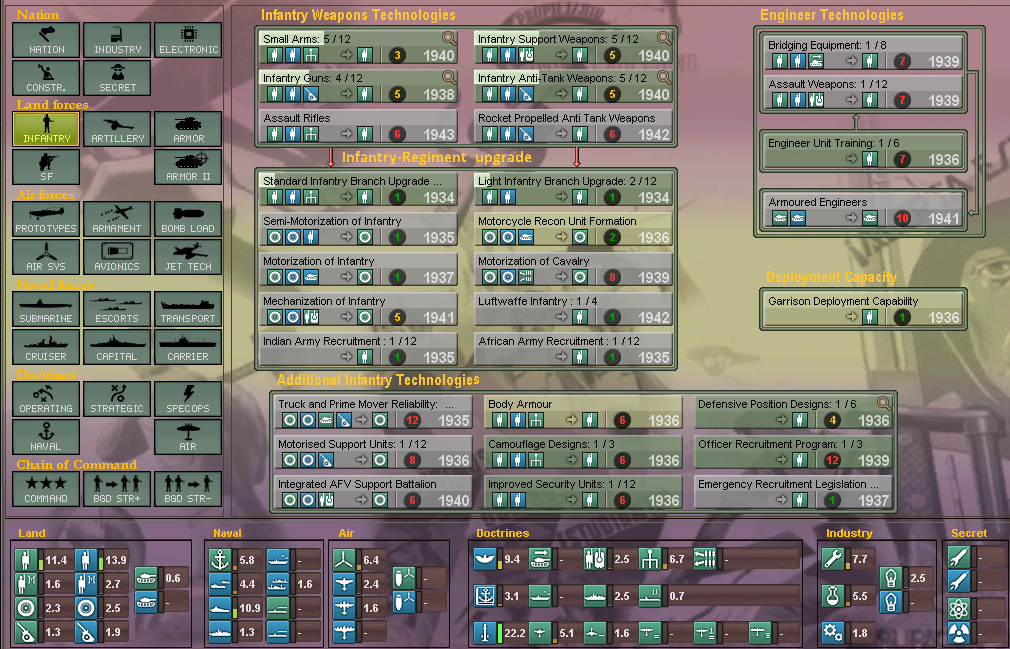Image resolution: width=1010 pixels, height=649 pixels.
Task: Open the Command chain tab
Action: click(x=46, y=489)
